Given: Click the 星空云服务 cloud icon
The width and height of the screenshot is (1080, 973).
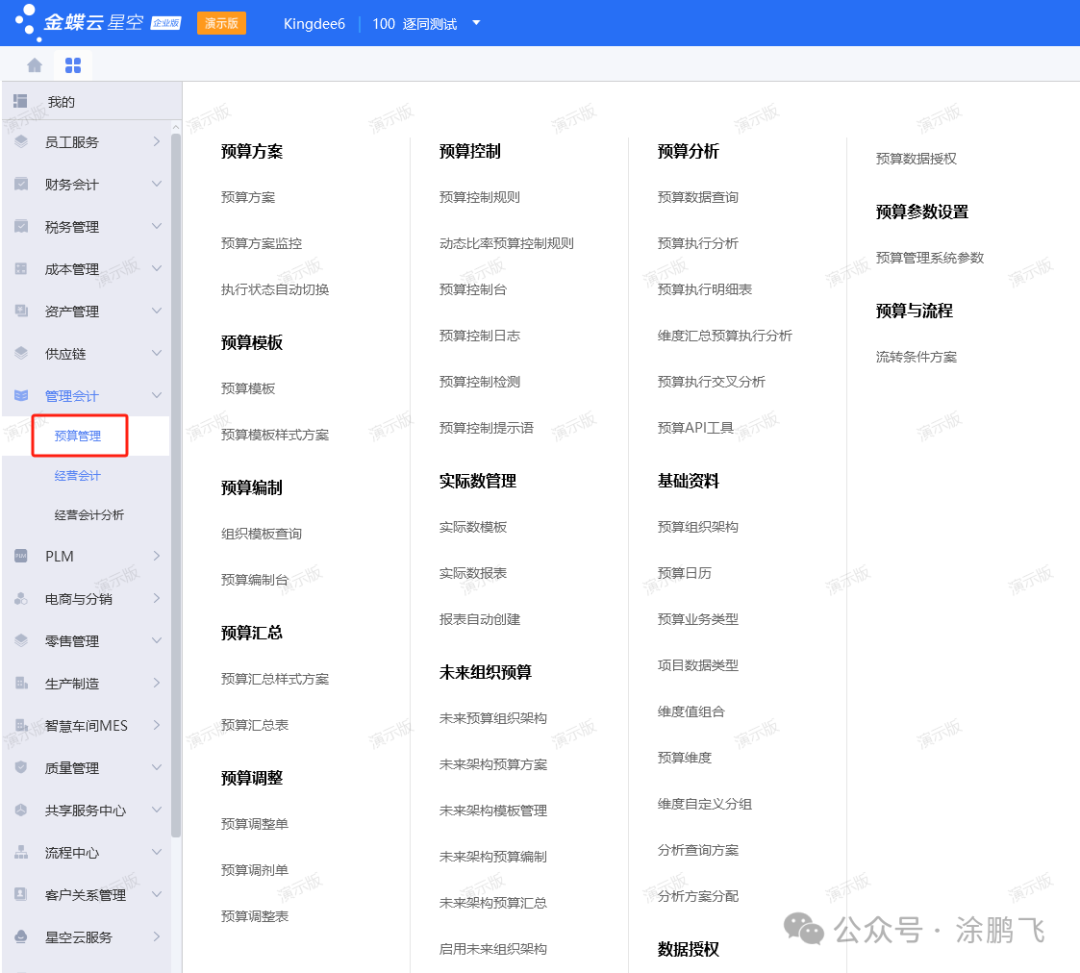Looking at the screenshot, I should [21, 937].
